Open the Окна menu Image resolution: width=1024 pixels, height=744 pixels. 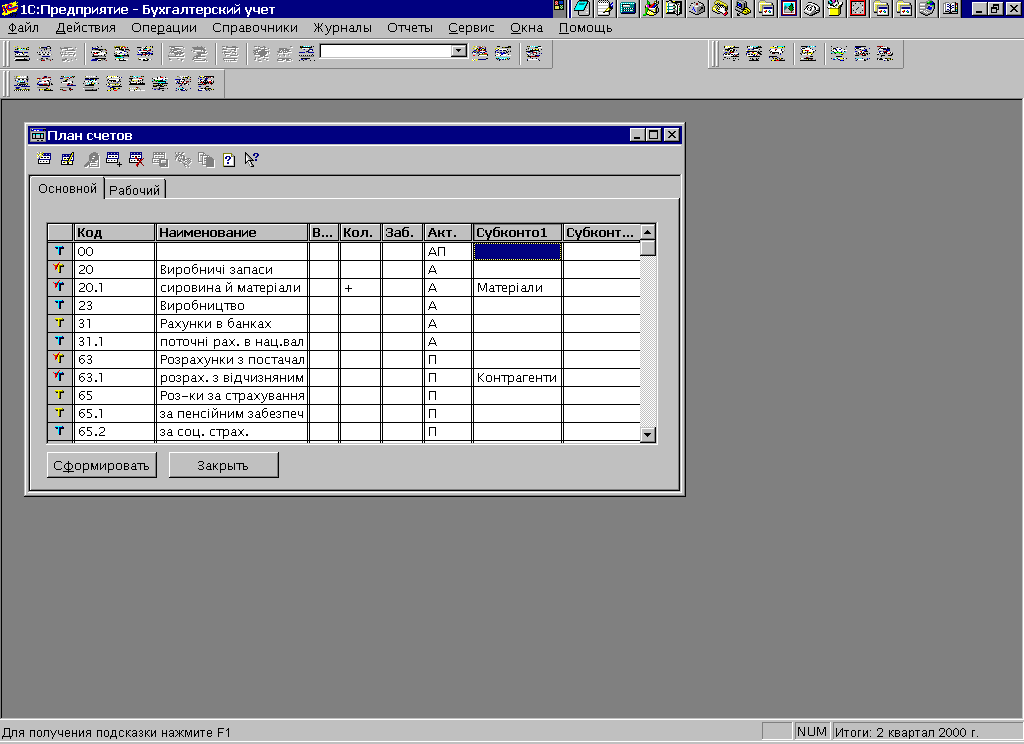[x=526, y=28]
